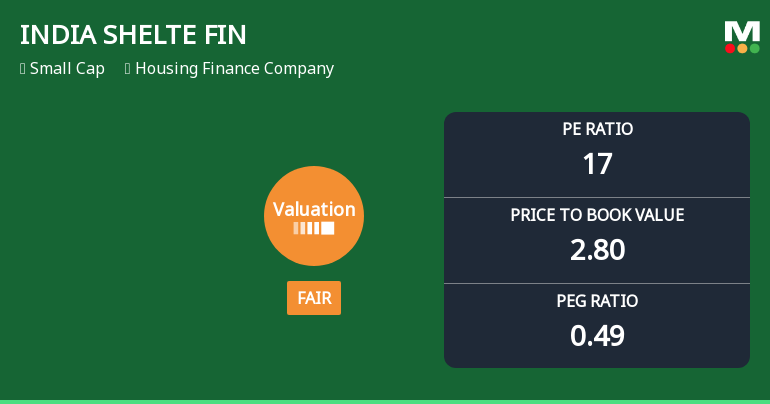Click the icon before Housing Finance Company

point(128,69)
